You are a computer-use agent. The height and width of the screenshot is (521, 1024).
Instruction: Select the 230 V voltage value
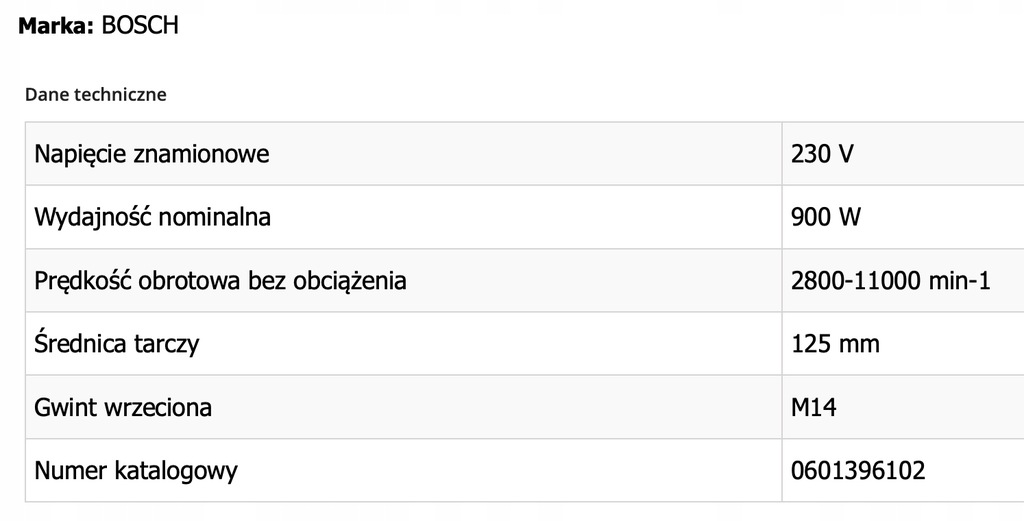pos(822,155)
